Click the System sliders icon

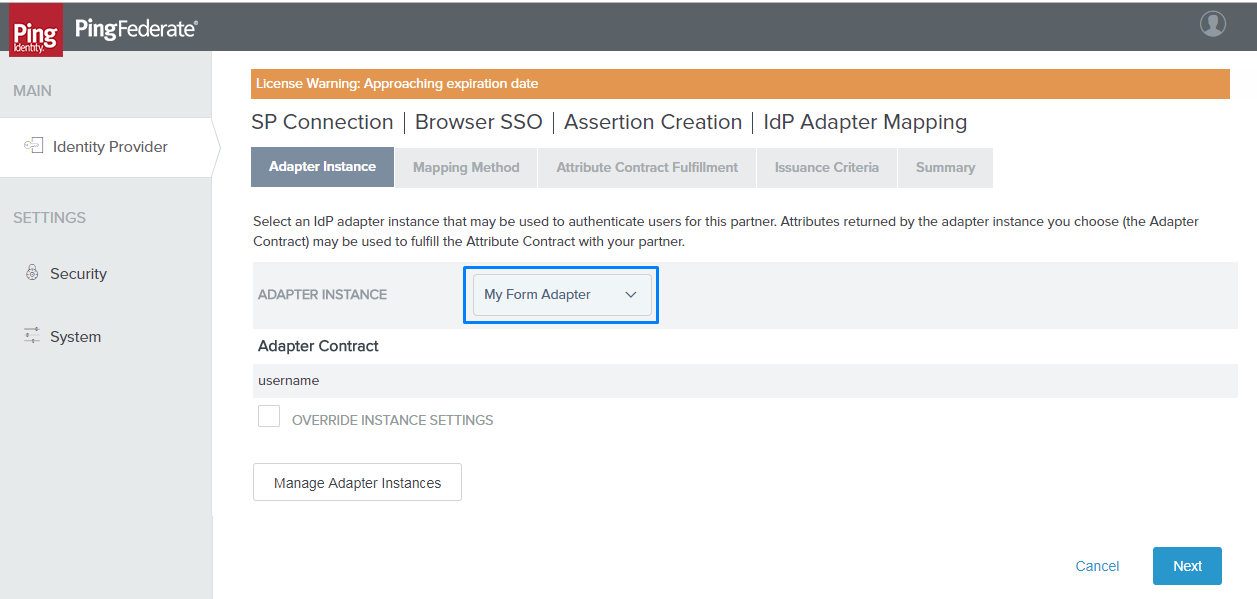coord(32,336)
